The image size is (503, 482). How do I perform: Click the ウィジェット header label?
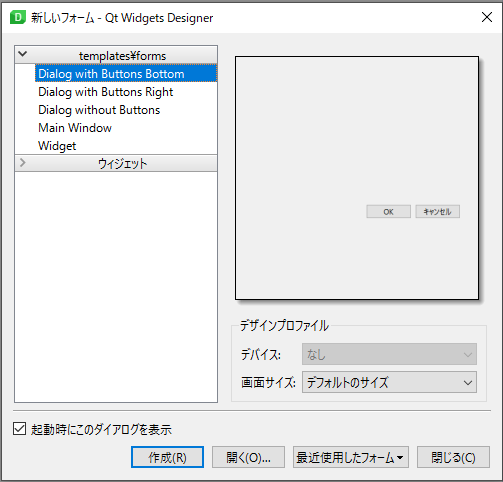pyautogui.click(x=122, y=163)
